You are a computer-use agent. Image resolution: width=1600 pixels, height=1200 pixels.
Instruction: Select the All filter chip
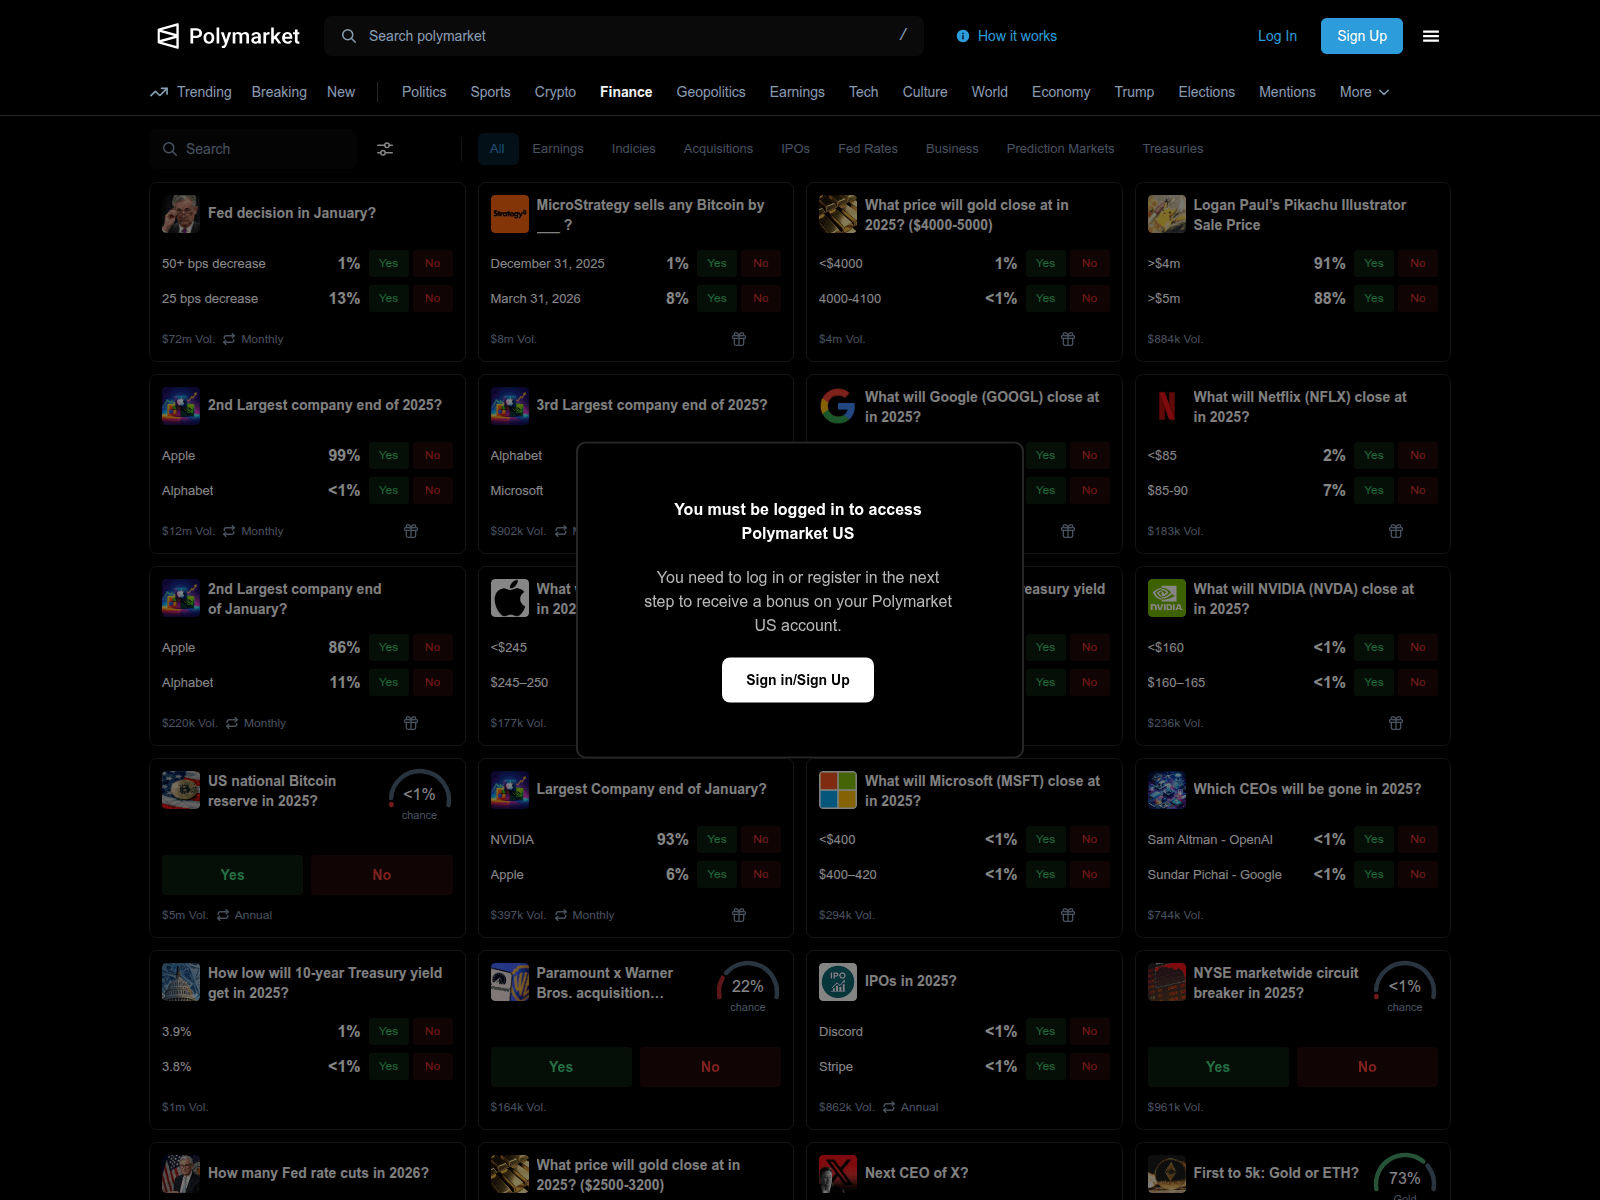coord(497,149)
